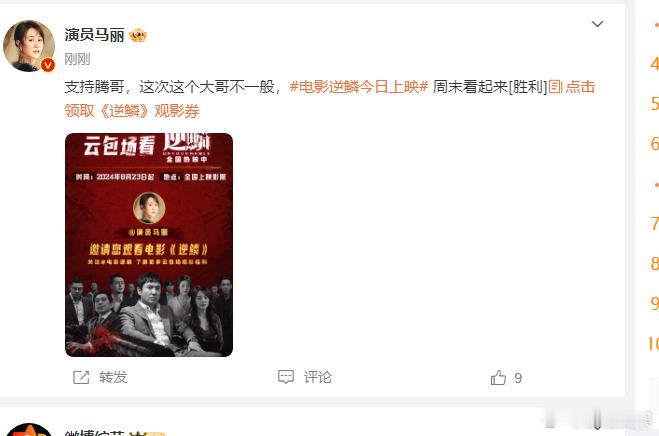This screenshot has height=436, width=659.
Task: Click the 转发 share arrow icon
Action: click(81, 377)
